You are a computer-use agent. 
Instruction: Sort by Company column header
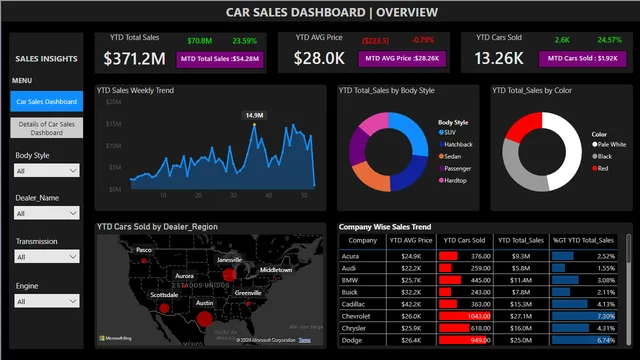(x=362, y=240)
